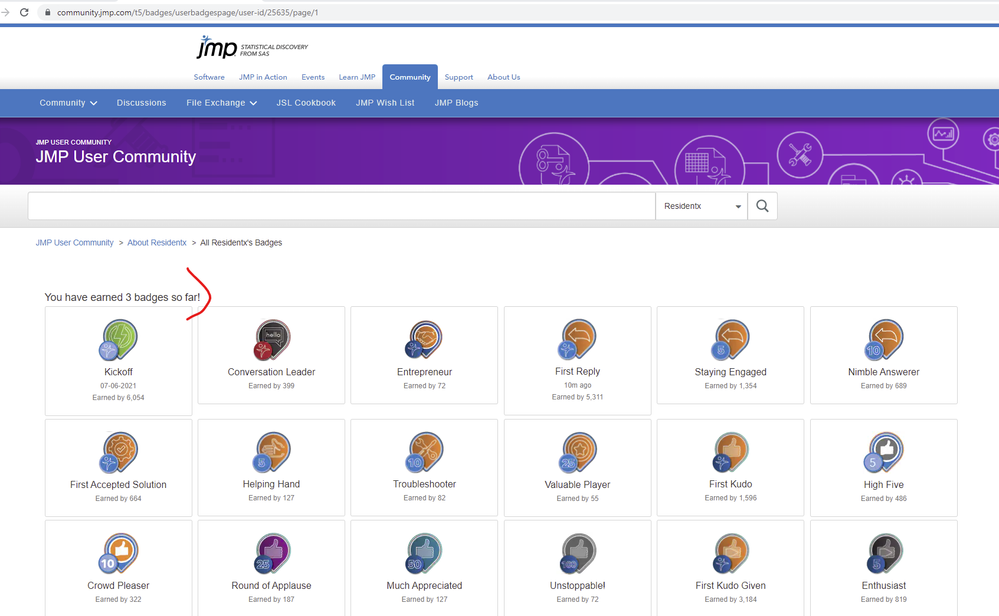Click About Residentx breadcrumb link
This screenshot has height=616, width=999.
(x=157, y=243)
